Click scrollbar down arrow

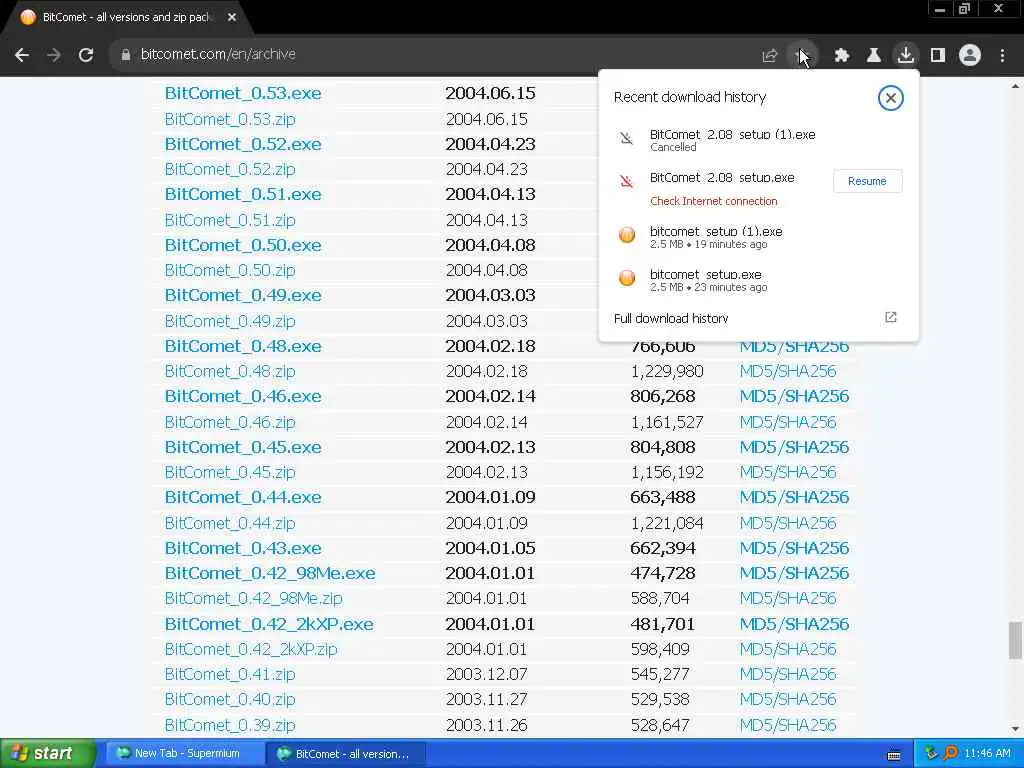1015,729
